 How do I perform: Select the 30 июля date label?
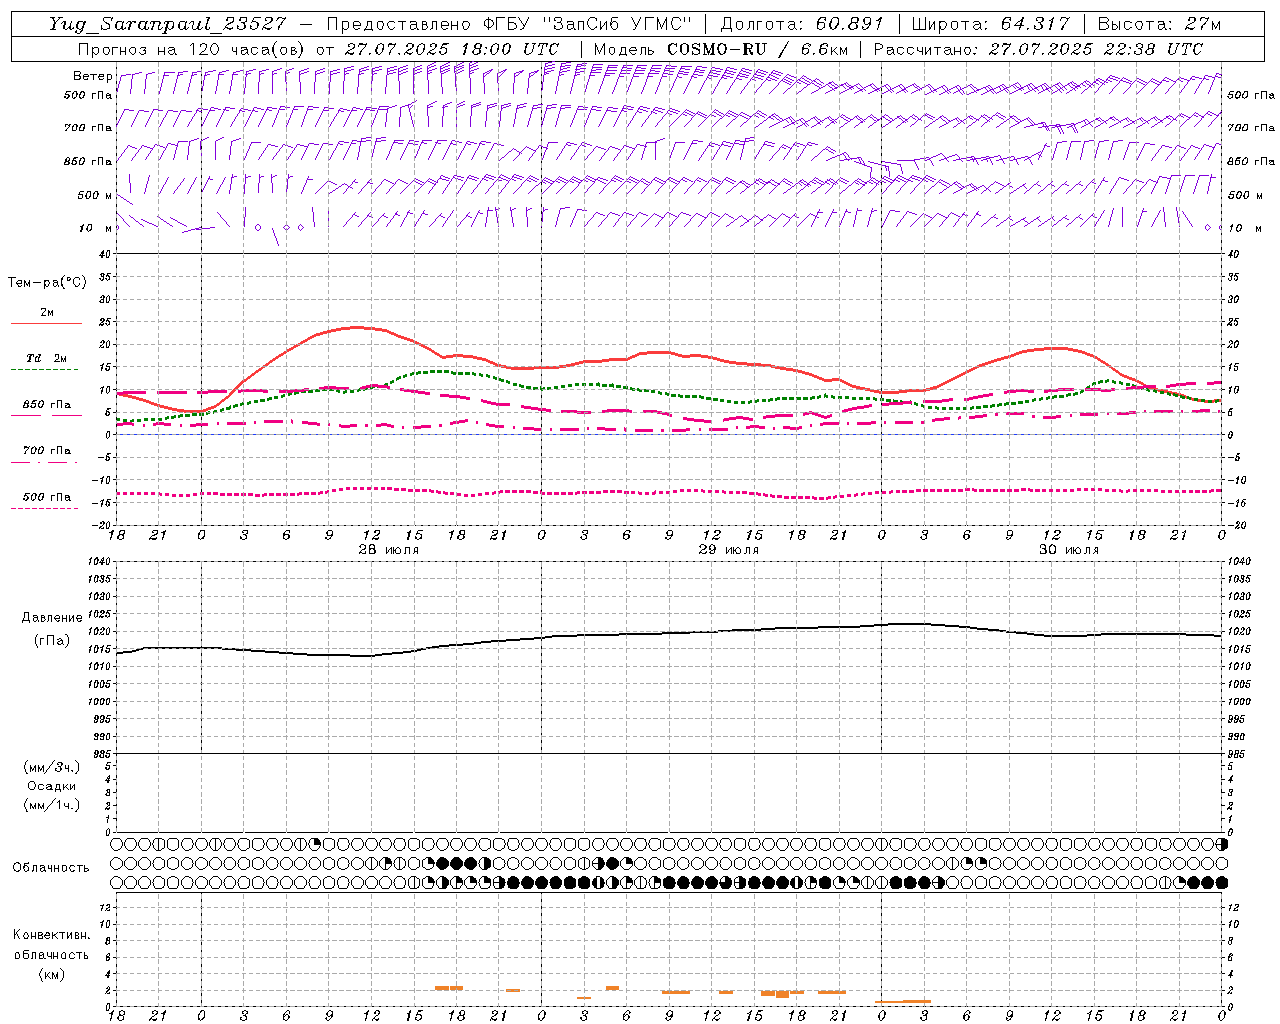tap(1069, 550)
